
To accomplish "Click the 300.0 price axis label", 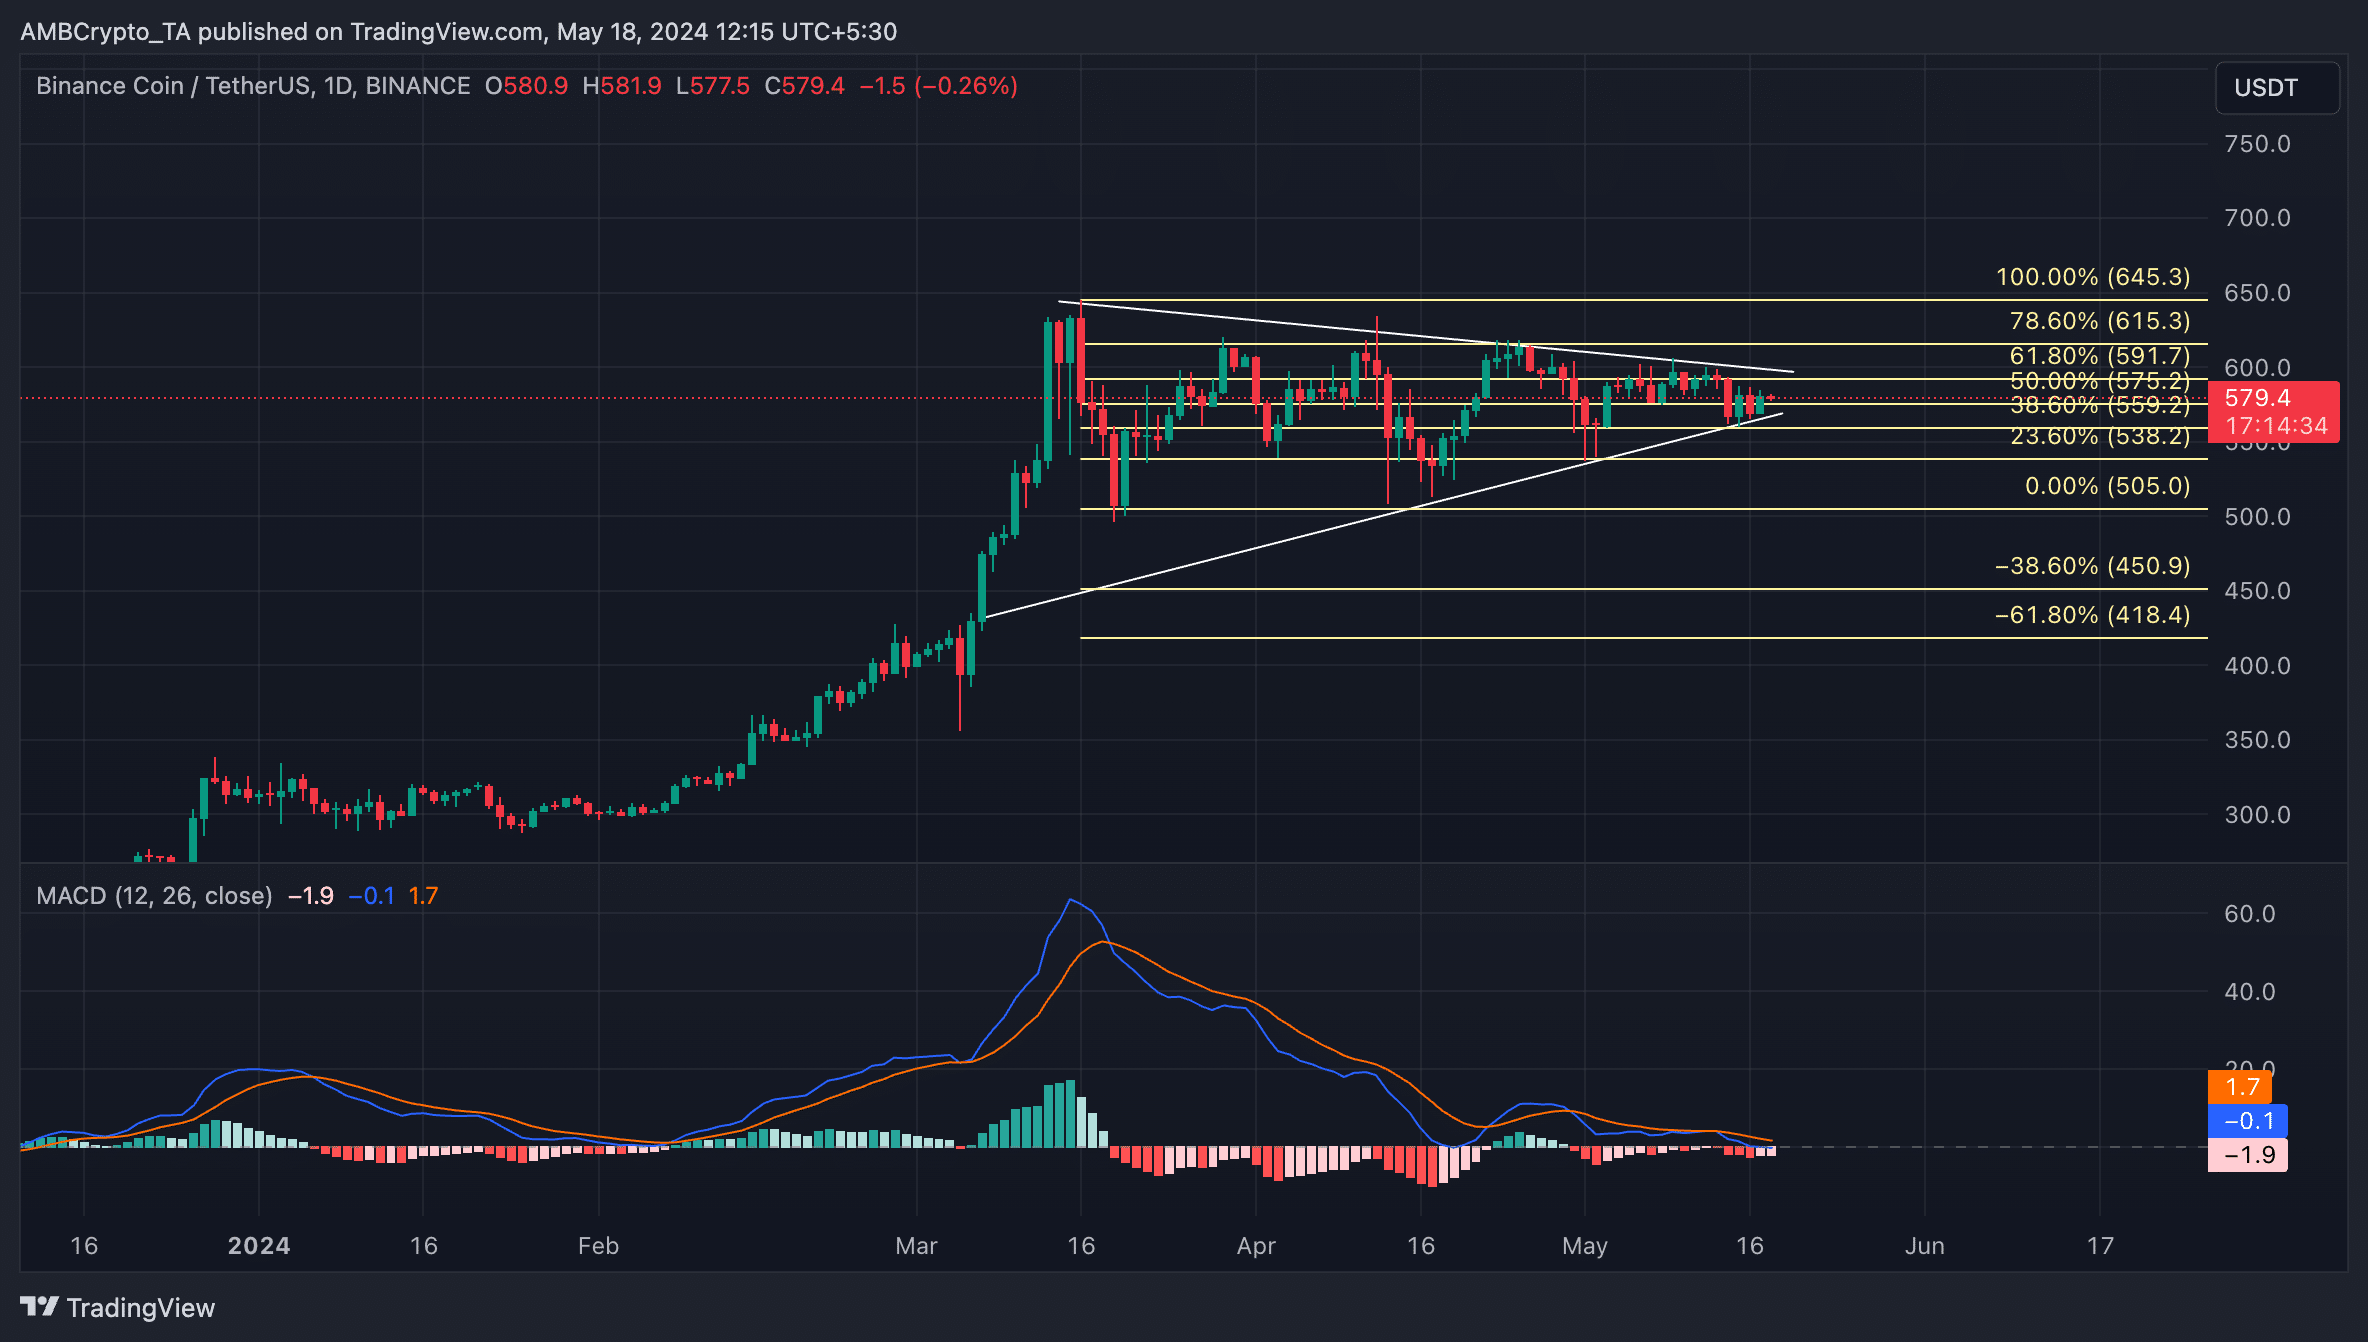I will pyautogui.click(x=2257, y=815).
